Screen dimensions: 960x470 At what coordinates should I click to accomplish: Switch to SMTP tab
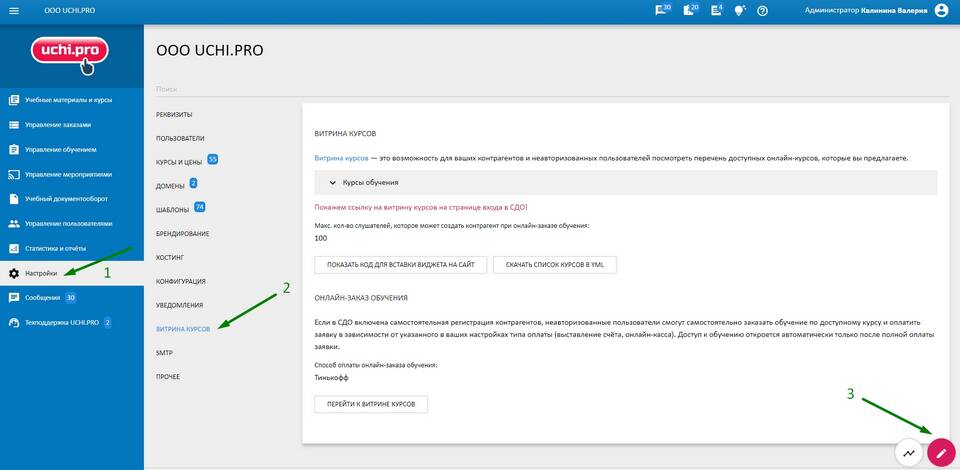coord(165,353)
